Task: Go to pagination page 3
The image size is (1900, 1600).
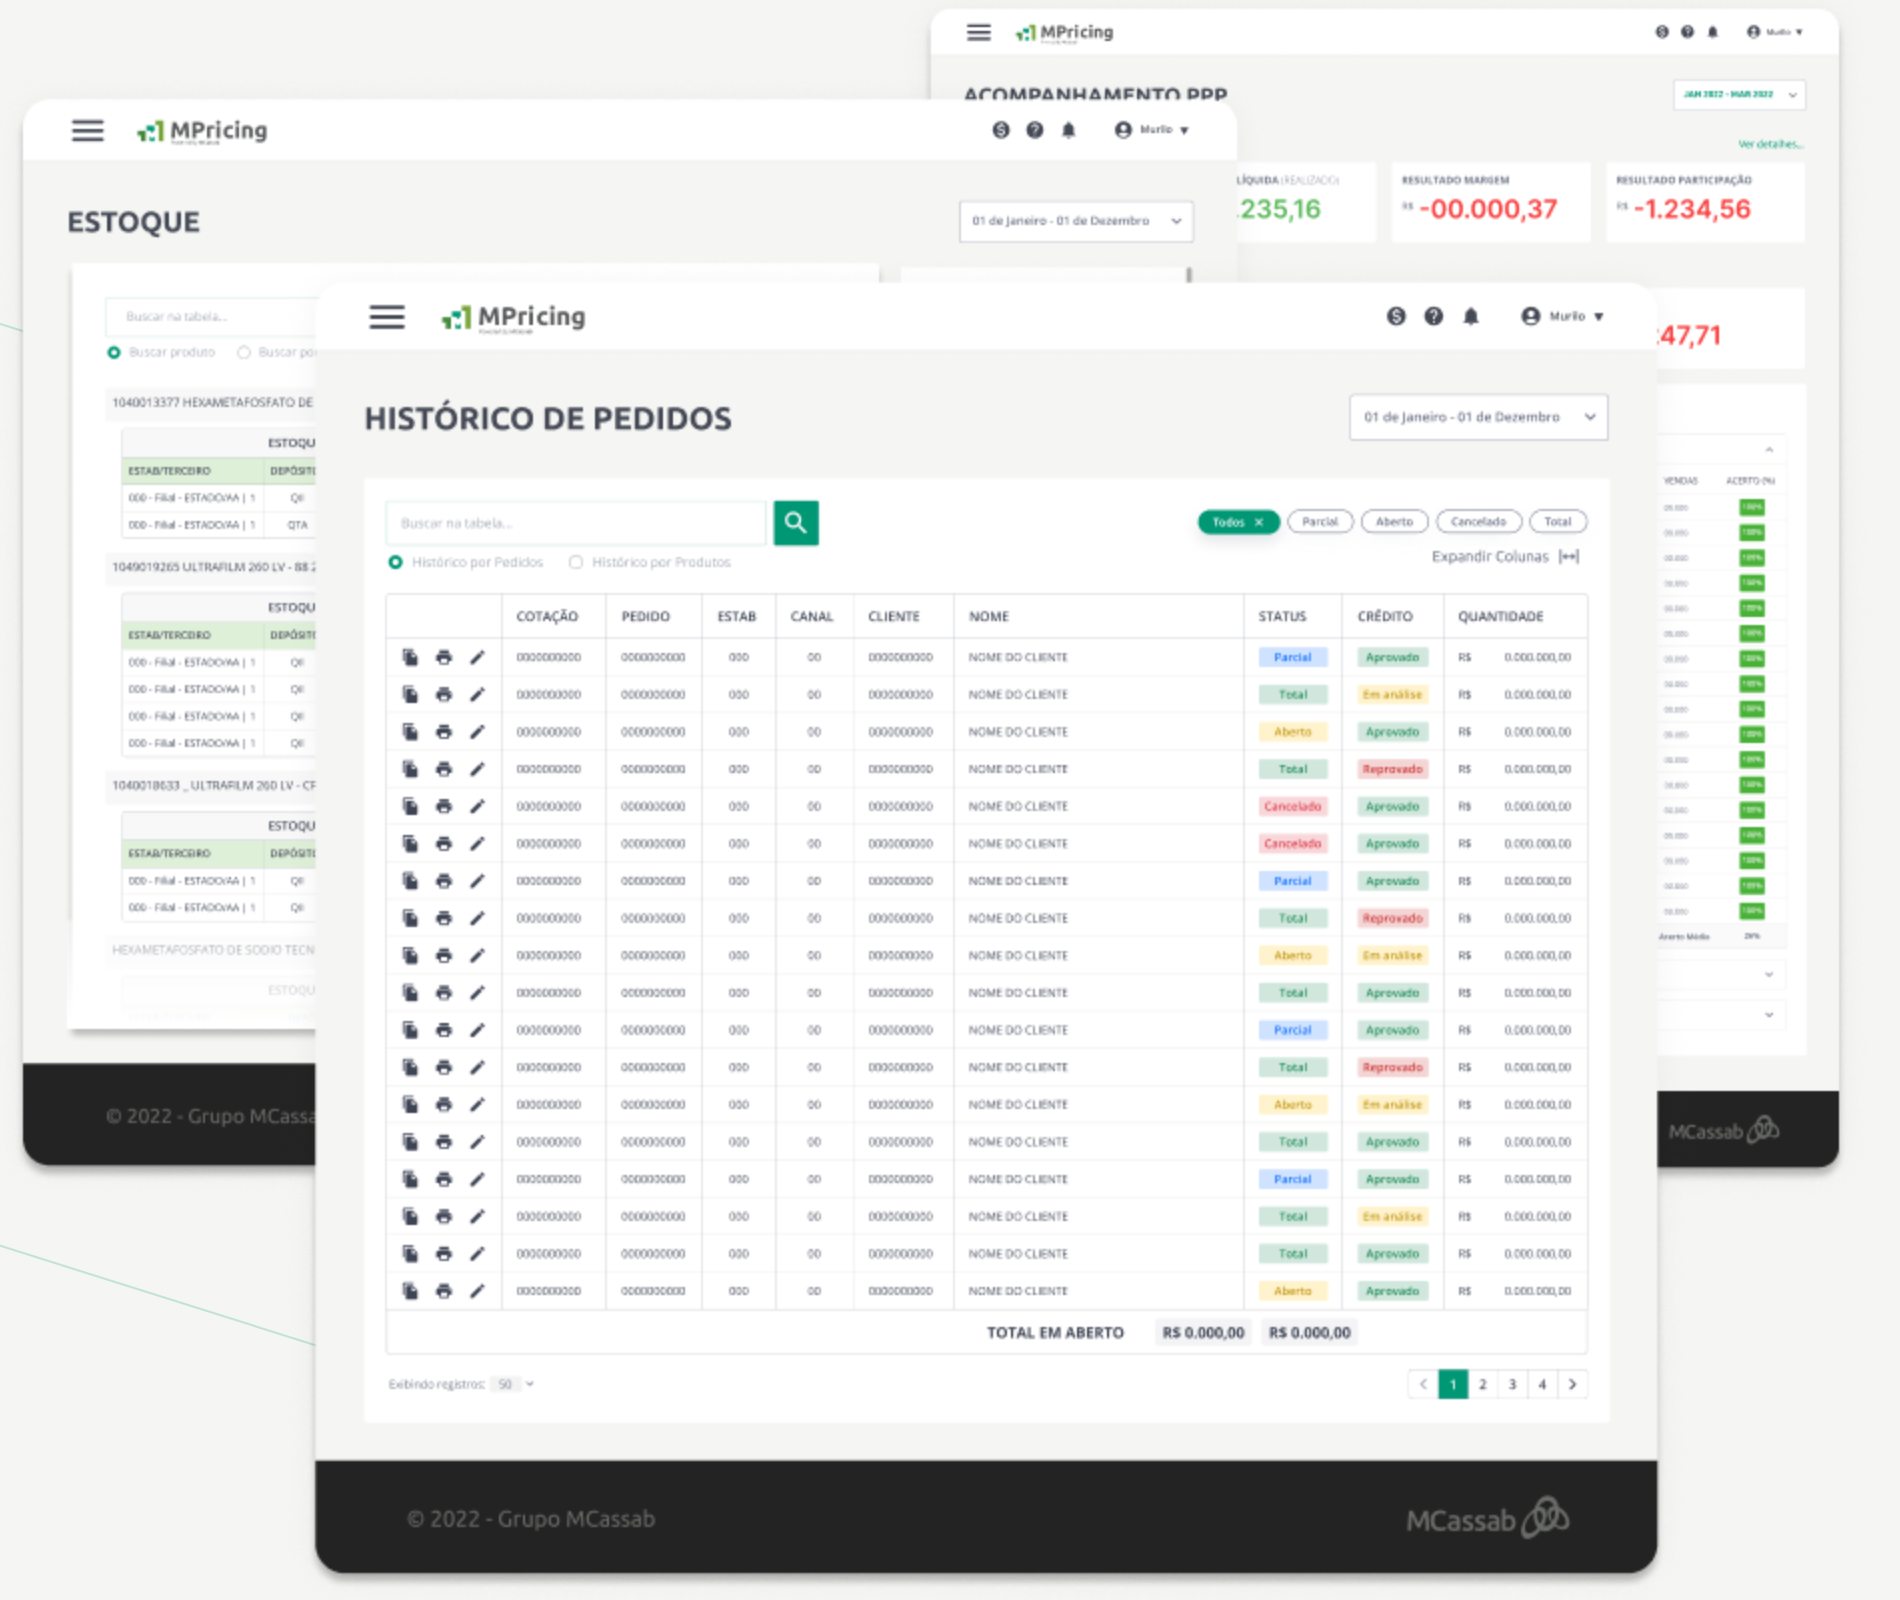Action: coord(1512,1384)
